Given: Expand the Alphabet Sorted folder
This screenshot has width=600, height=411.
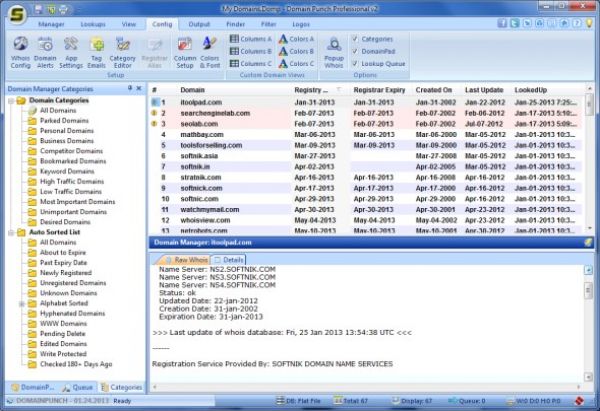Looking at the screenshot, I should 22,303.
